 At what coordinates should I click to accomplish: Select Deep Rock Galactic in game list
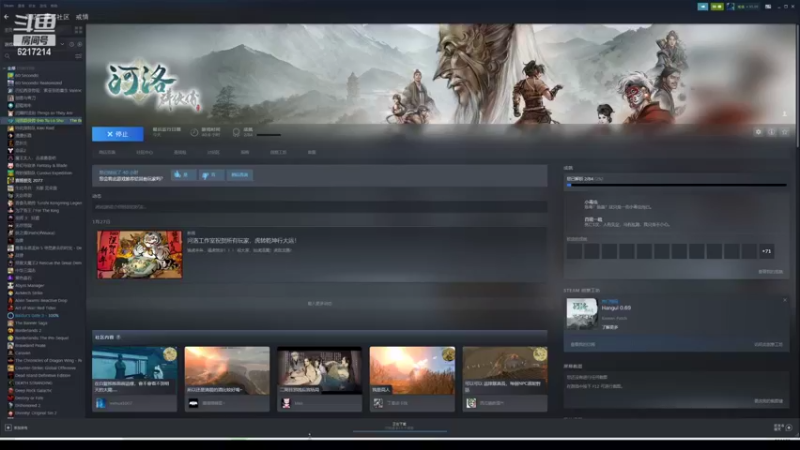(33, 390)
